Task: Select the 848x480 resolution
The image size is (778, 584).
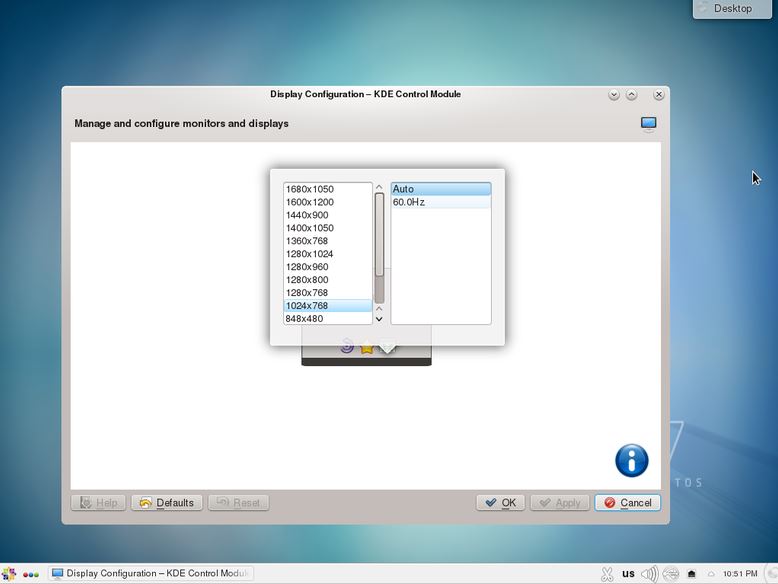Action: [x=327, y=319]
